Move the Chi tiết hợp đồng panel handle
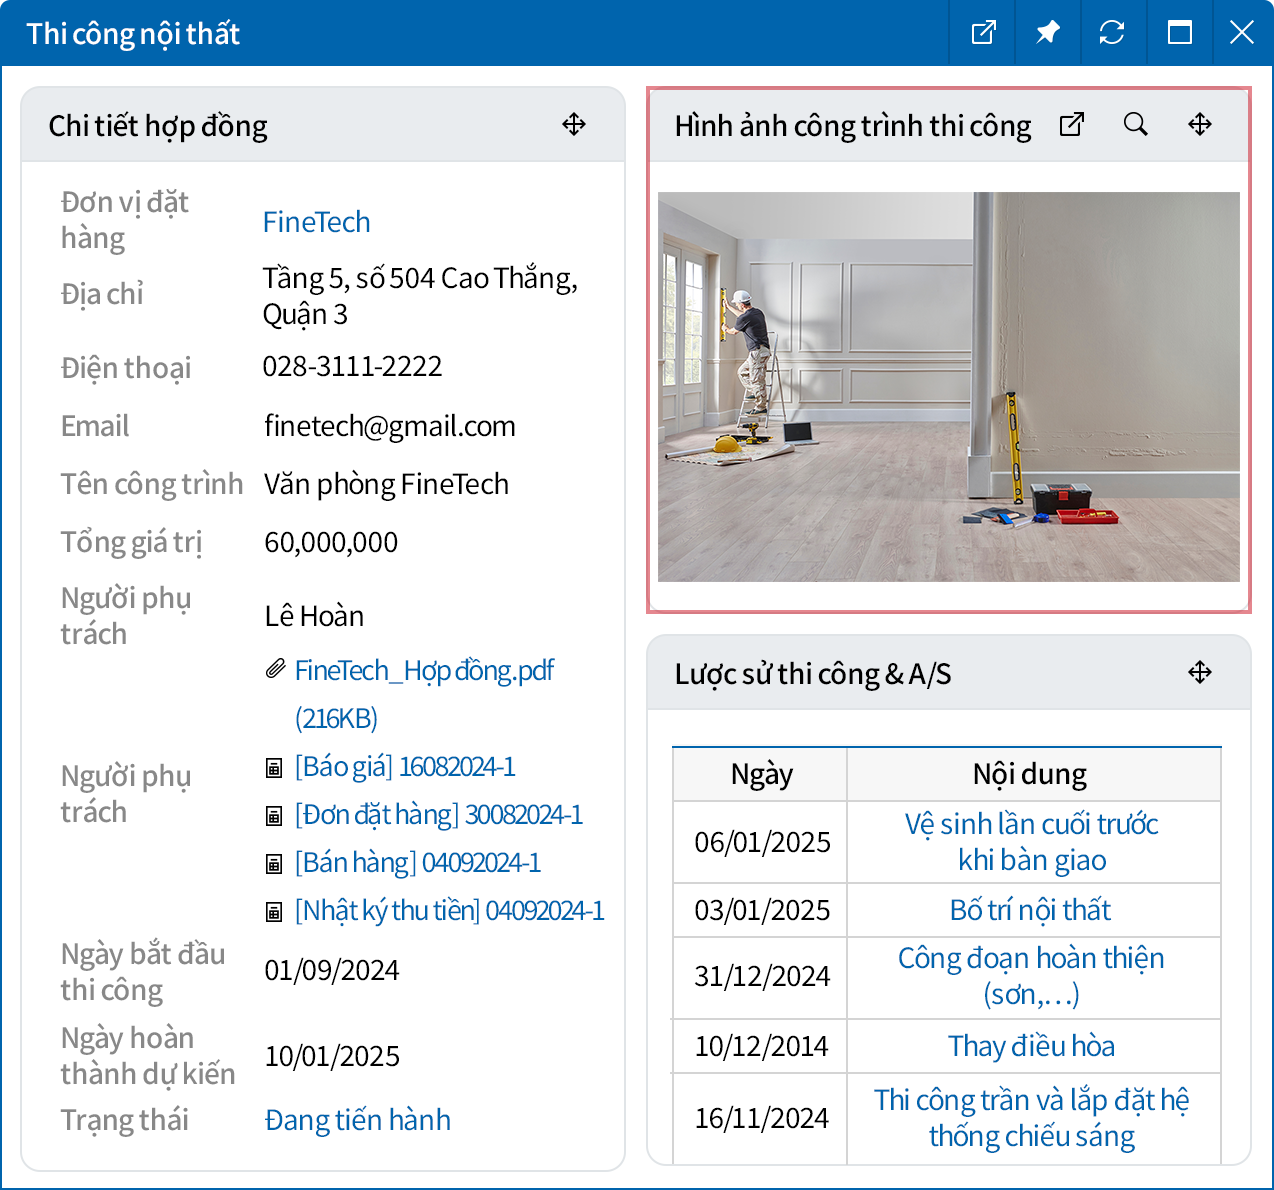The image size is (1274, 1190). [574, 125]
